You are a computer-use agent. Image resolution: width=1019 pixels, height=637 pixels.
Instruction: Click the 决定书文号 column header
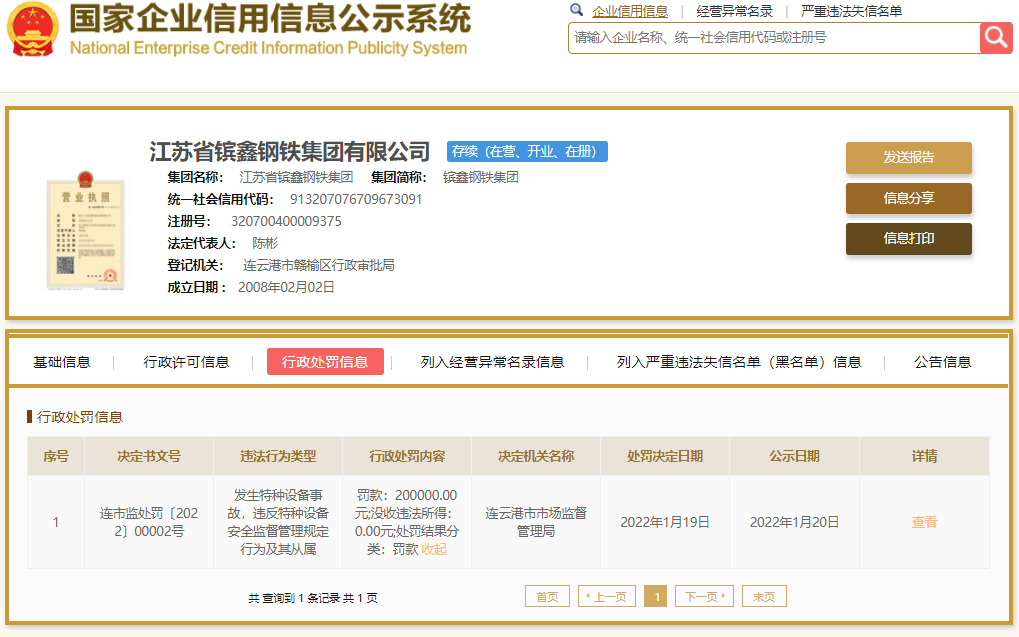pyautogui.click(x=149, y=456)
